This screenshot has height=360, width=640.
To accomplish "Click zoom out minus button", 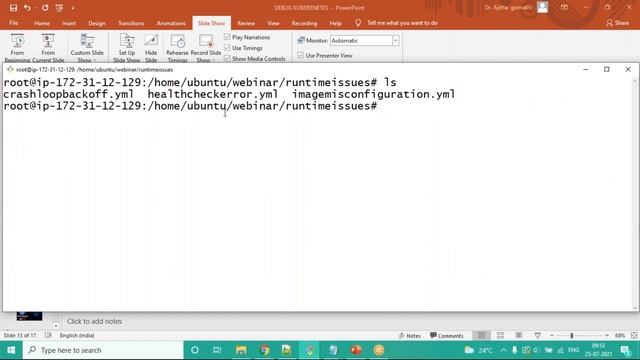I will coord(552,336).
